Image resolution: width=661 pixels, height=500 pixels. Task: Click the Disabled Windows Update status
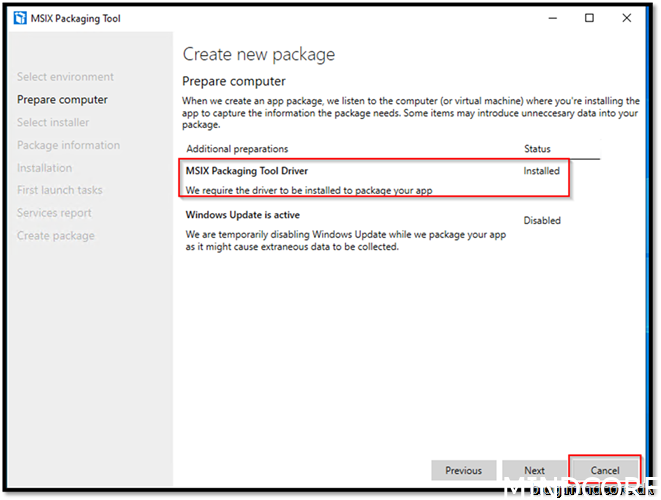(x=542, y=221)
